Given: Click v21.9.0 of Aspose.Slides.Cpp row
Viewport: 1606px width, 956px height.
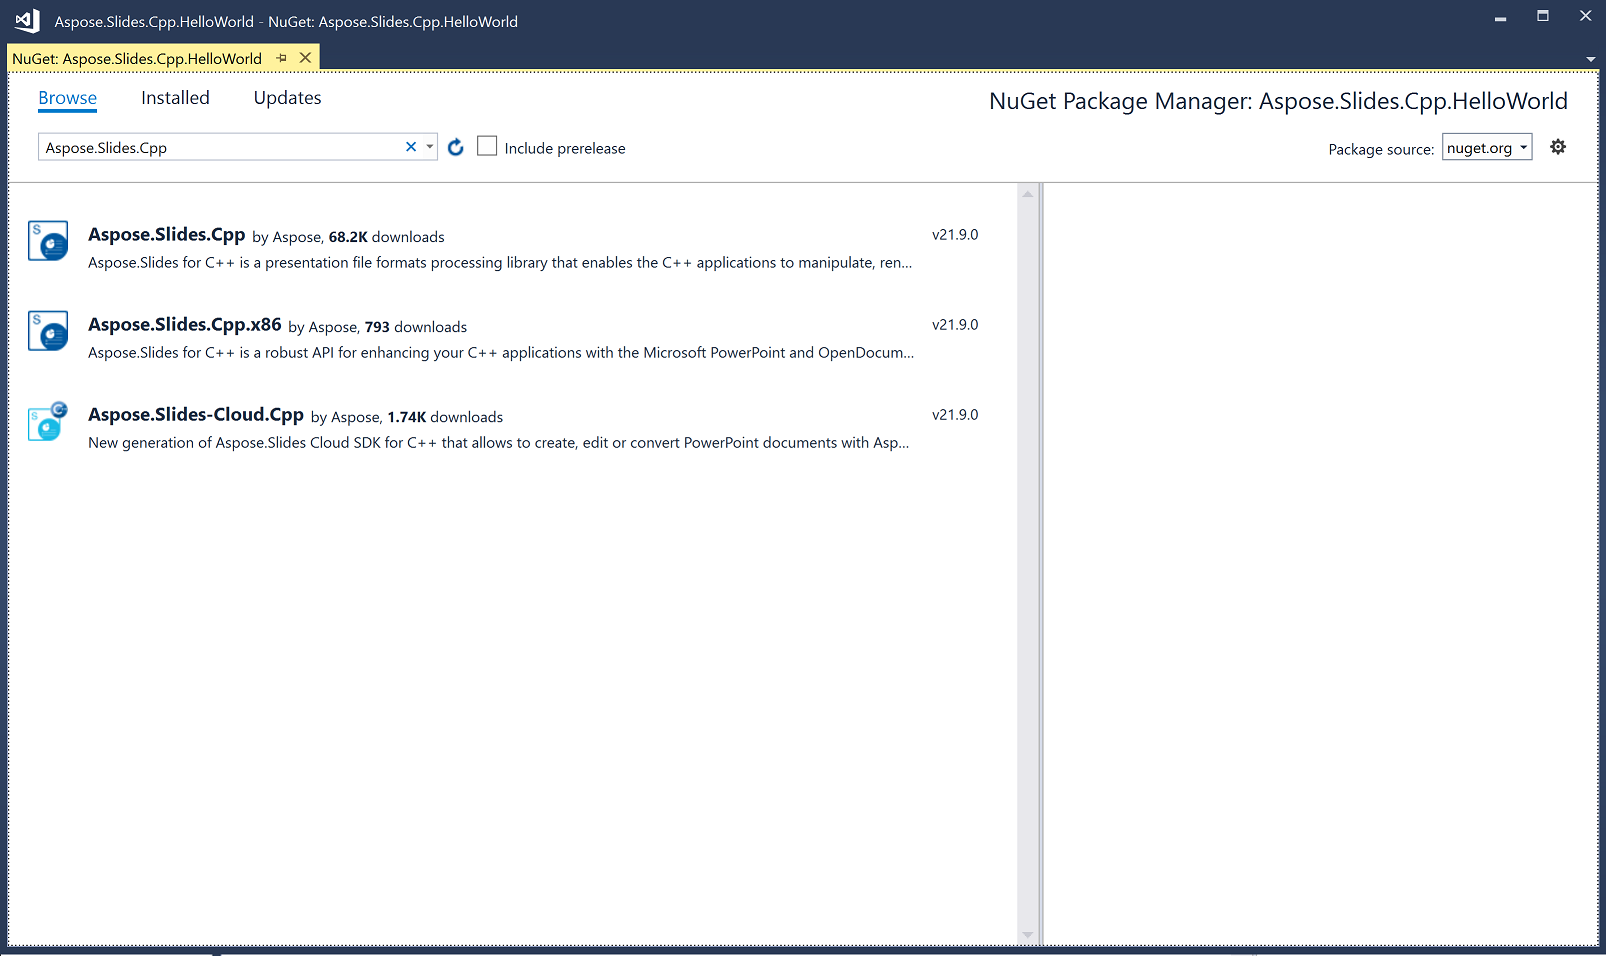Looking at the screenshot, I should (x=955, y=235).
